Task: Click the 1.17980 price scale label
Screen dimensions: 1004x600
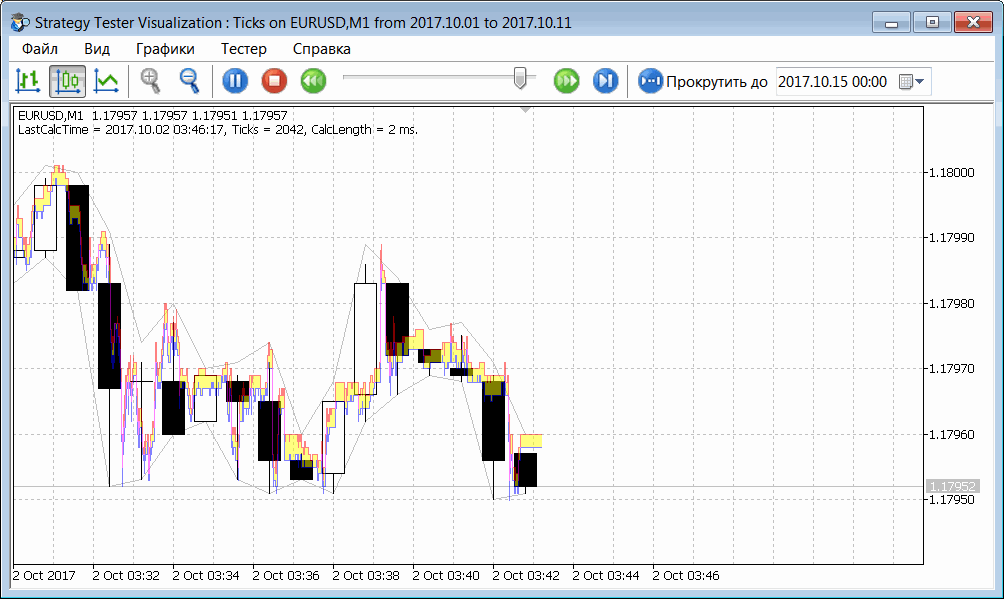Action: click(951, 304)
